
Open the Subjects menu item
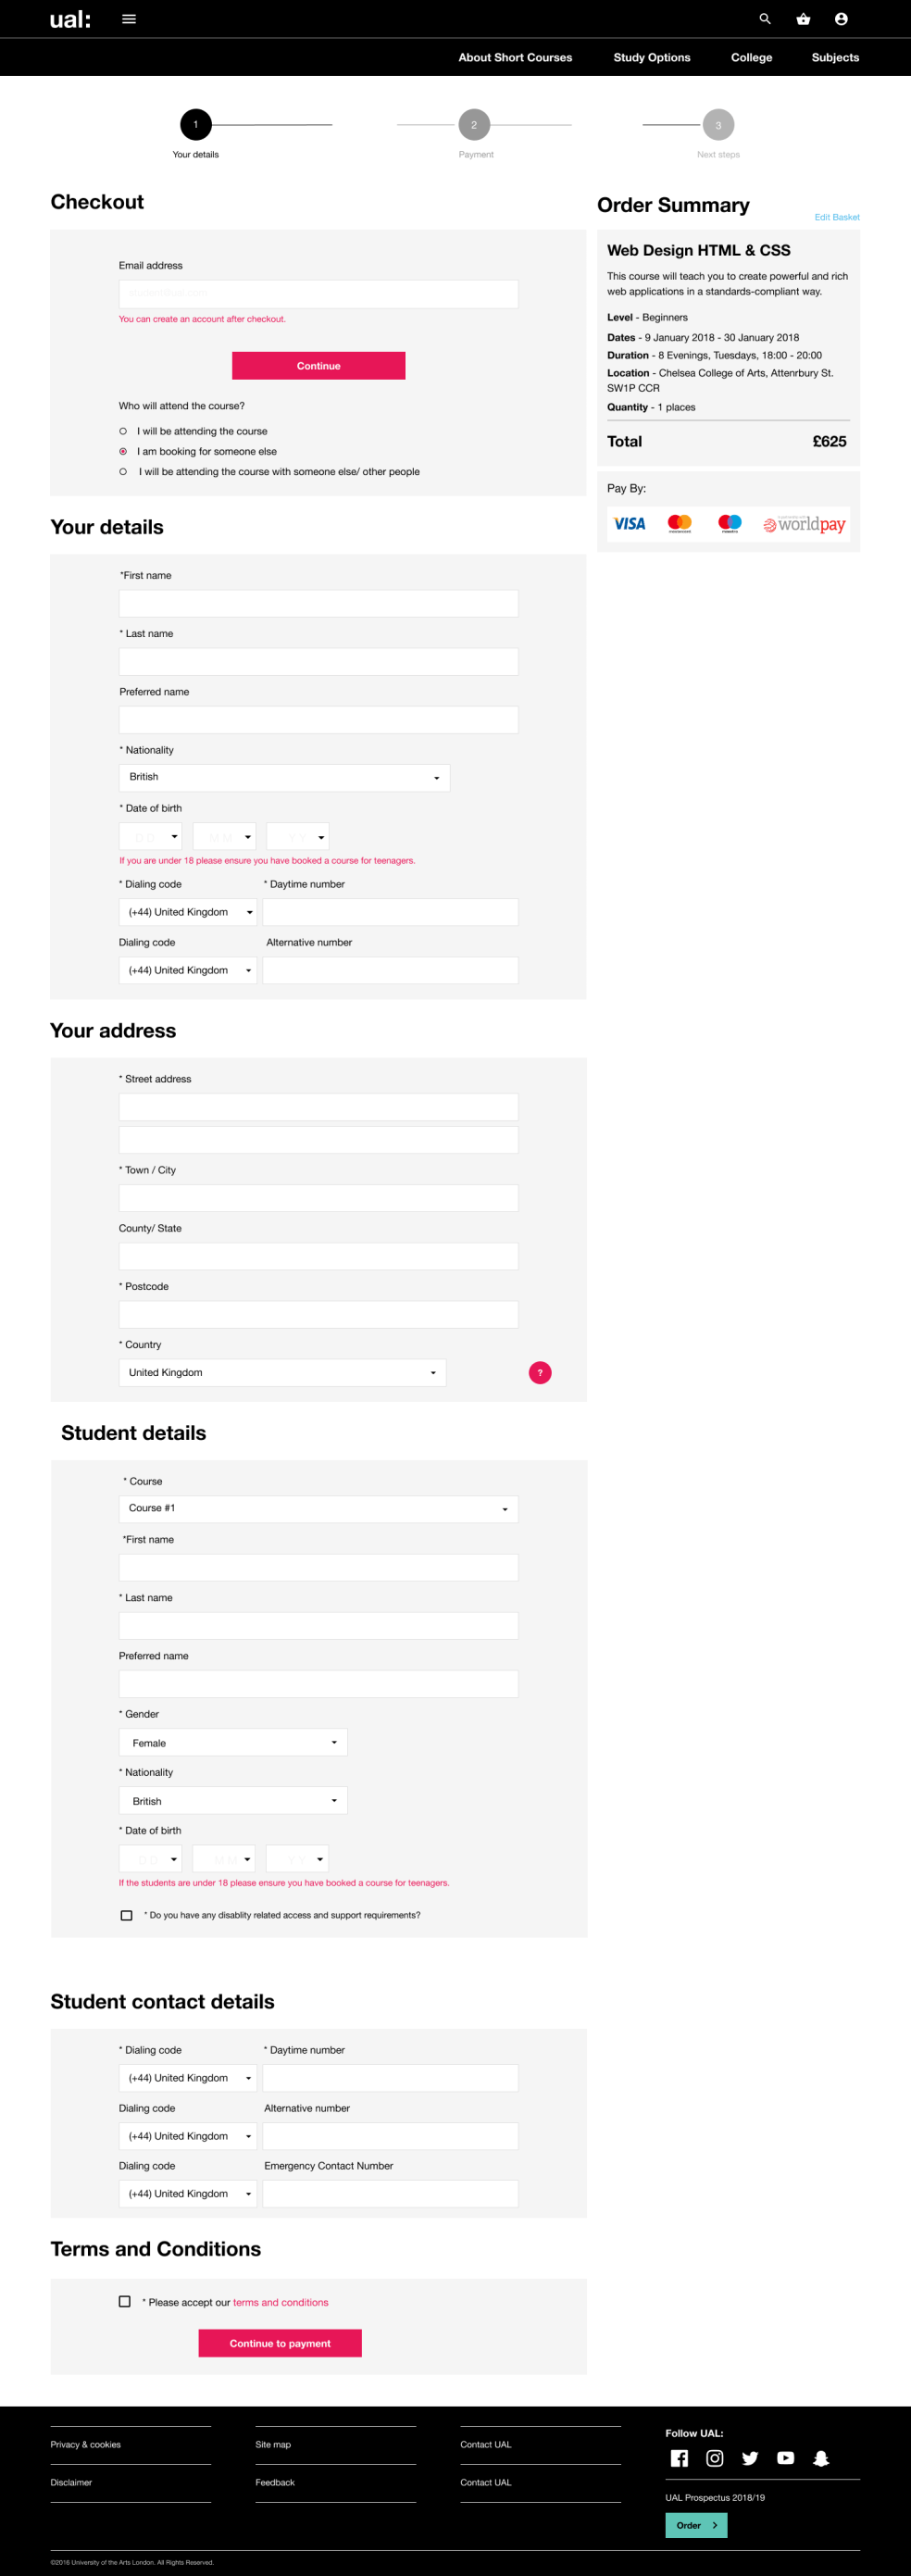coord(835,58)
